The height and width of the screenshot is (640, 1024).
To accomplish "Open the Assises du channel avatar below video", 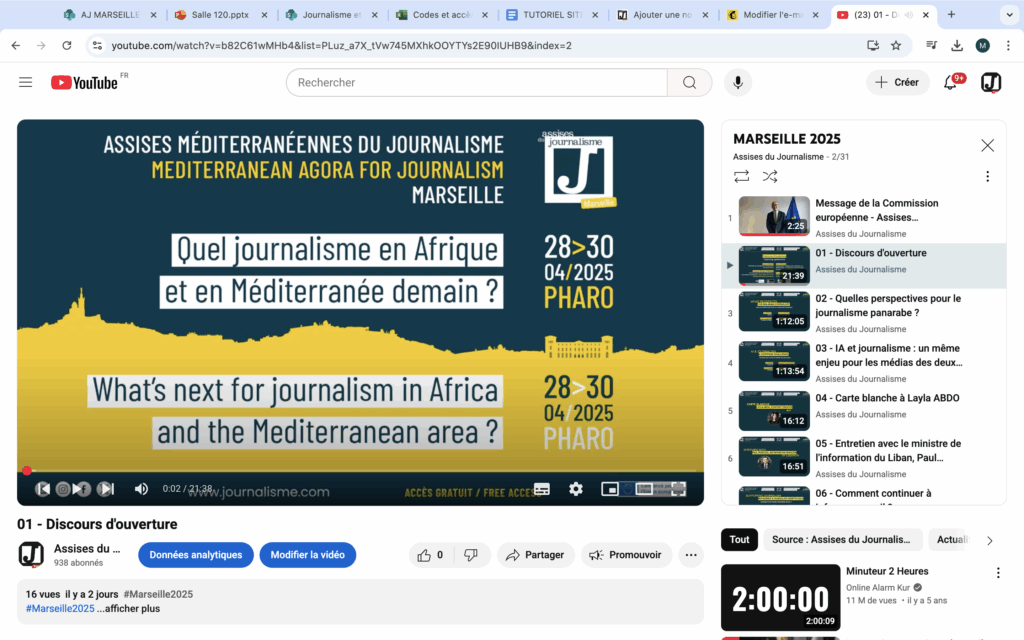I will 31,555.
